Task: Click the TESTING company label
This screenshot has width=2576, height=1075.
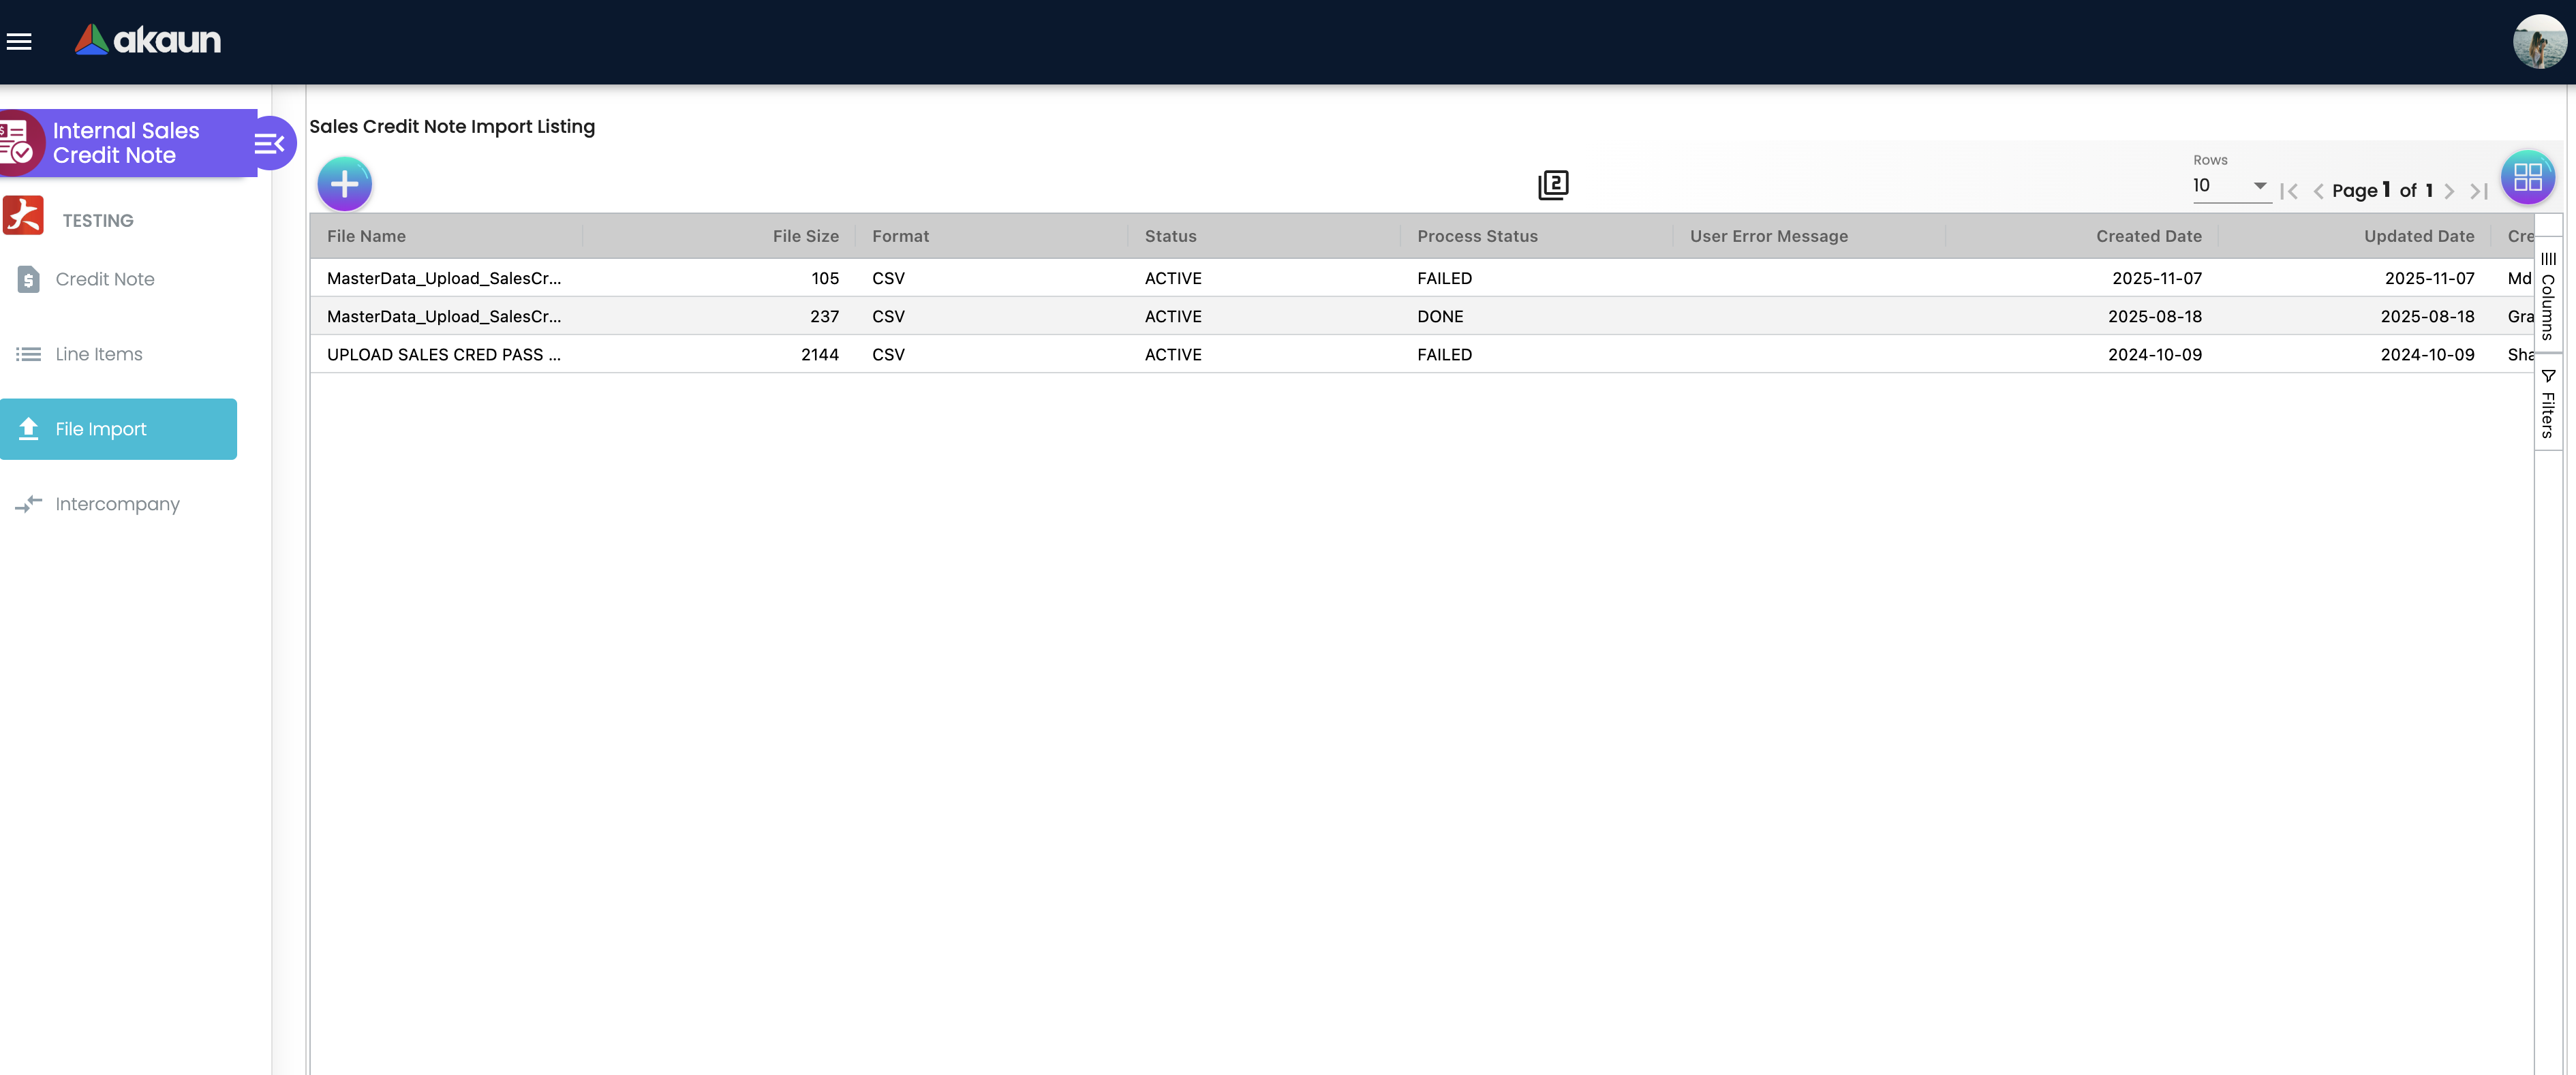Action: tap(98, 220)
